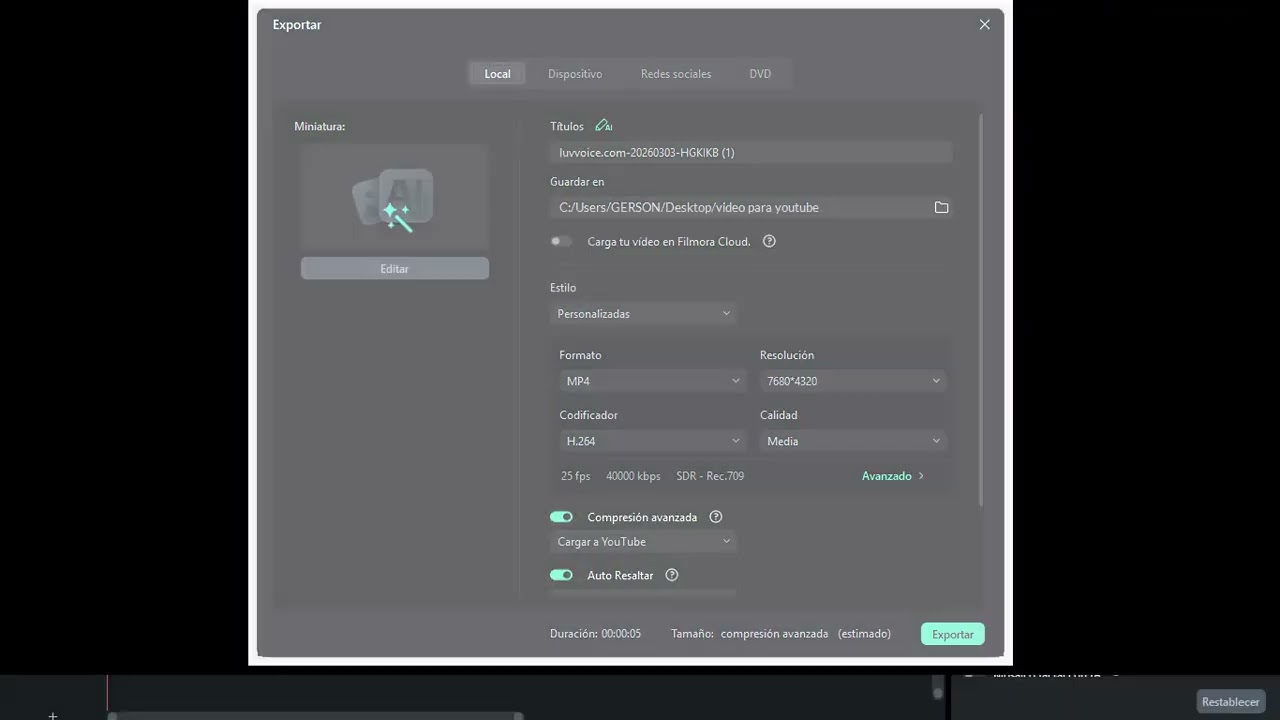Switch to the Dispositivo tab

tap(575, 74)
